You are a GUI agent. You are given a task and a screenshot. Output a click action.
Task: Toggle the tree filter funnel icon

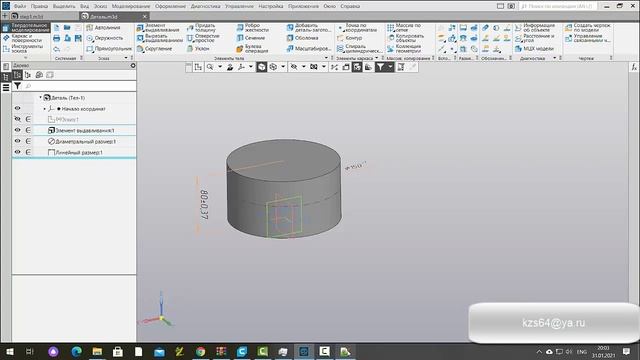click(x=18, y=86)
